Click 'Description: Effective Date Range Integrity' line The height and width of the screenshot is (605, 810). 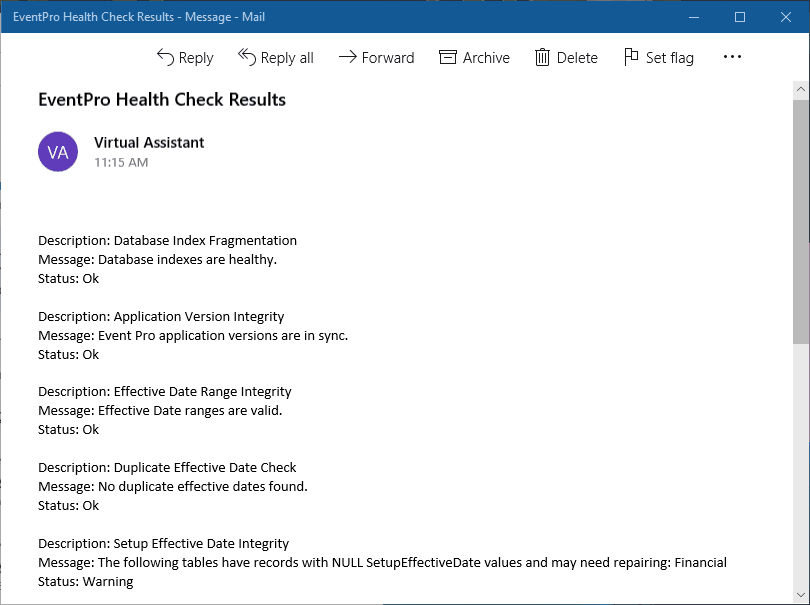(165, 392)
